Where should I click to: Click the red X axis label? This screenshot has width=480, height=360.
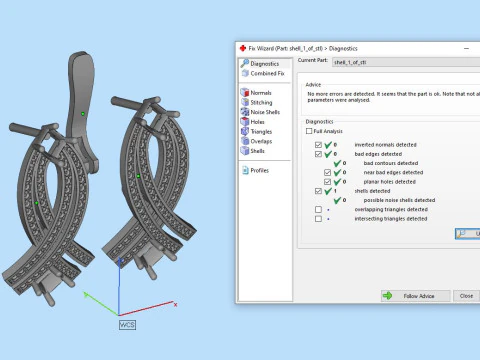175,304
